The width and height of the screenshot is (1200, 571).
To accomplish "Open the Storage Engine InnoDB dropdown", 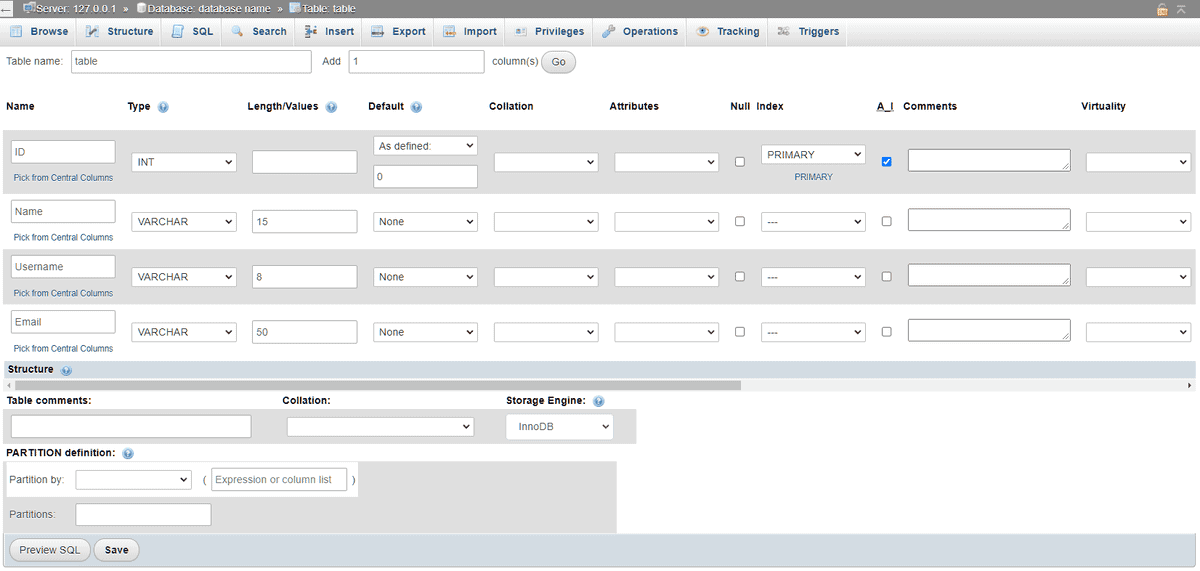I will (559, 427).
